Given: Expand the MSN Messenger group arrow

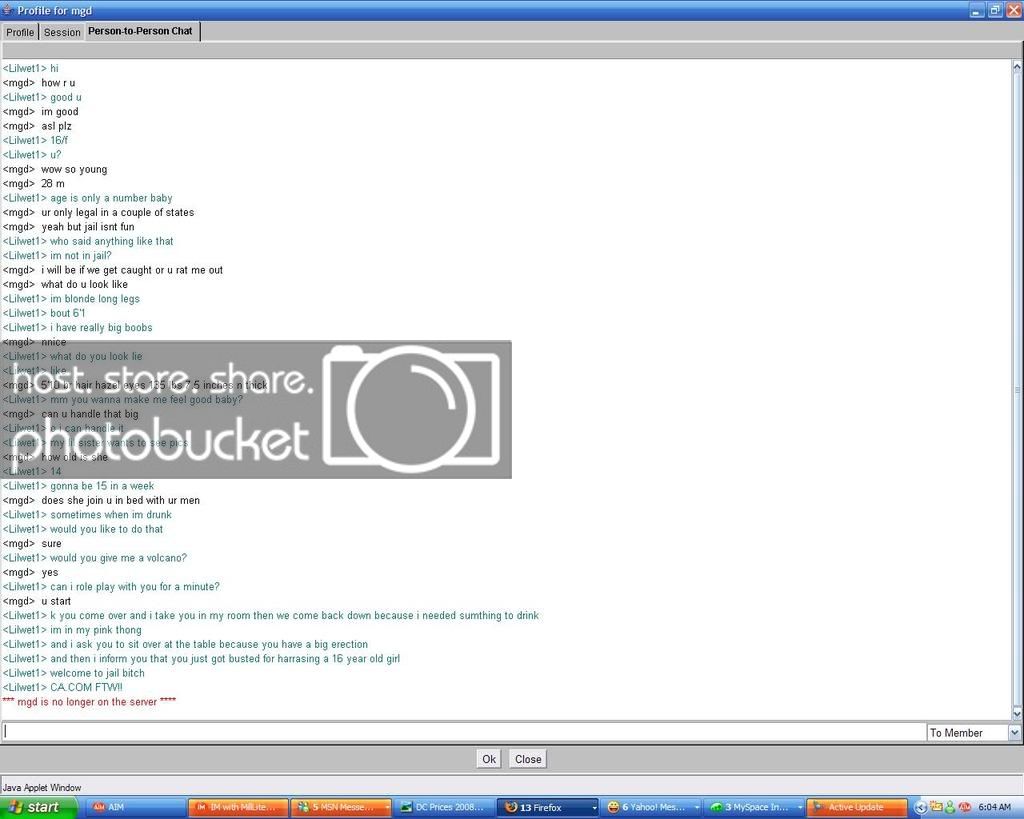Looking at the screenshot, I should coord(387,808).
